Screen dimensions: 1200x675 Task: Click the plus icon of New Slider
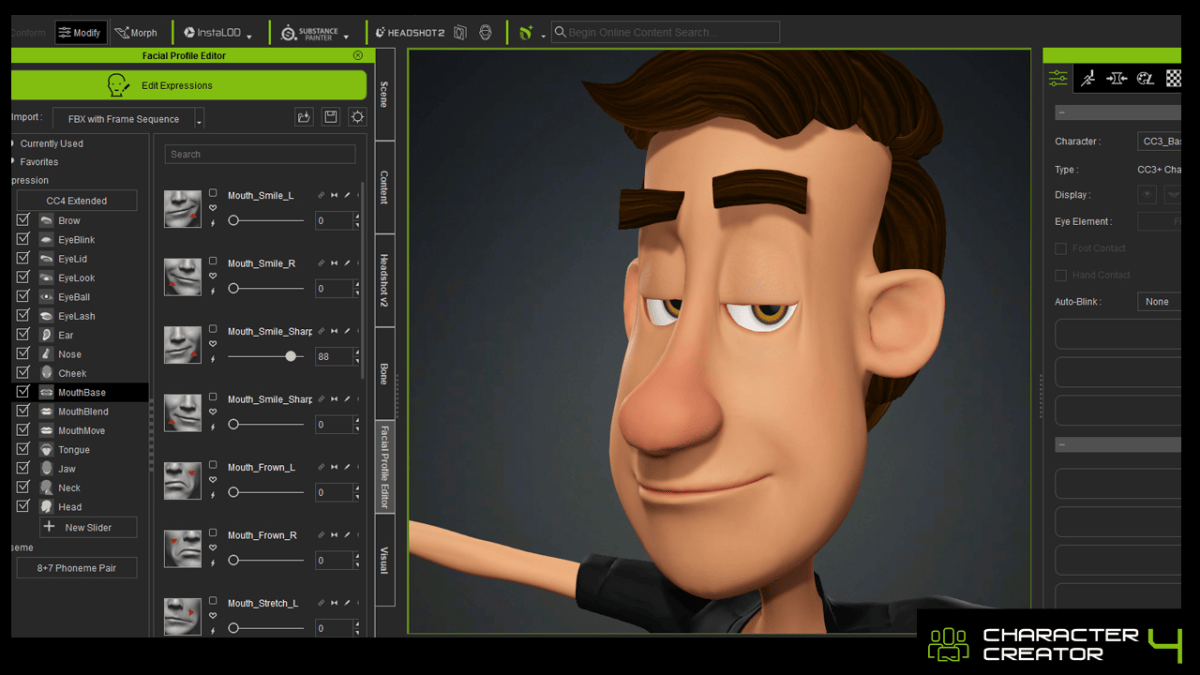[49, 527]
